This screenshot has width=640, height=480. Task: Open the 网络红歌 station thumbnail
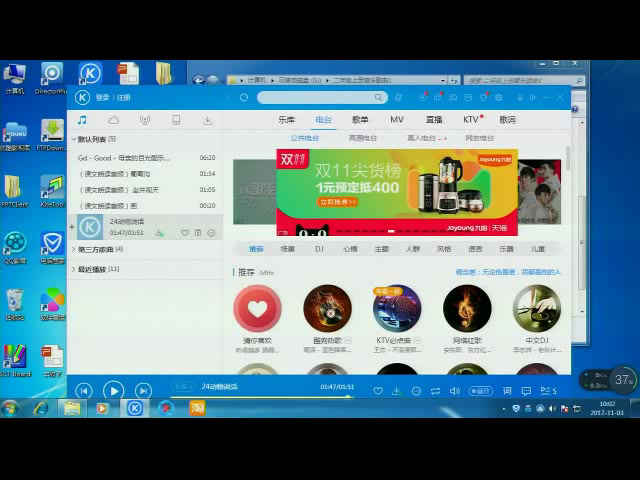point(467,309)
